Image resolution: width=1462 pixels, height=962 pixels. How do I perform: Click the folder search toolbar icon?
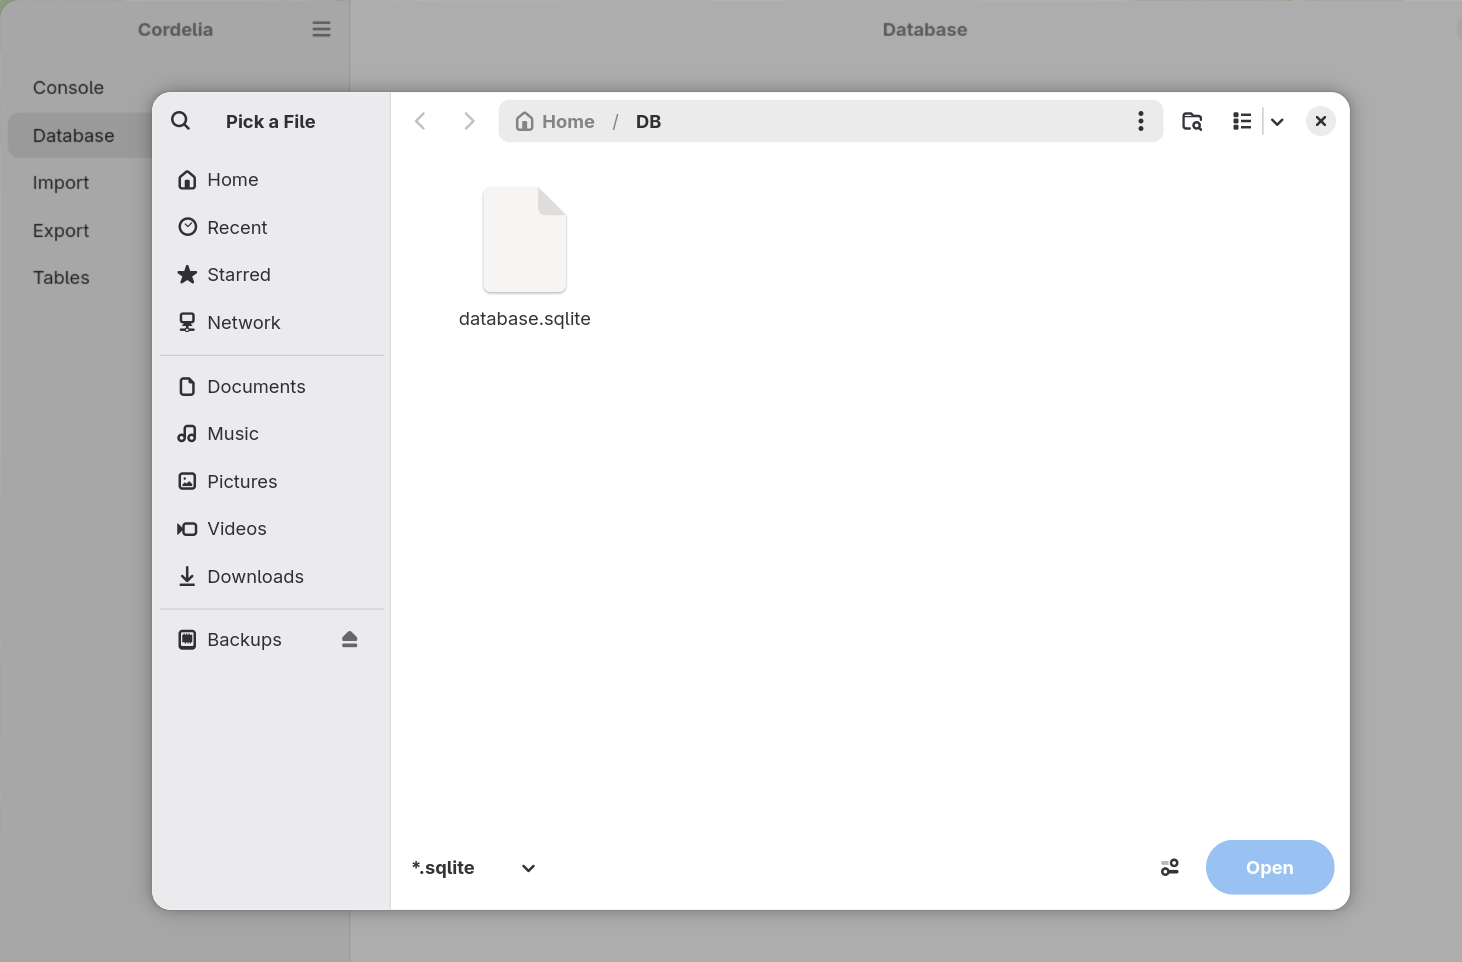(x=1192, y=121)
